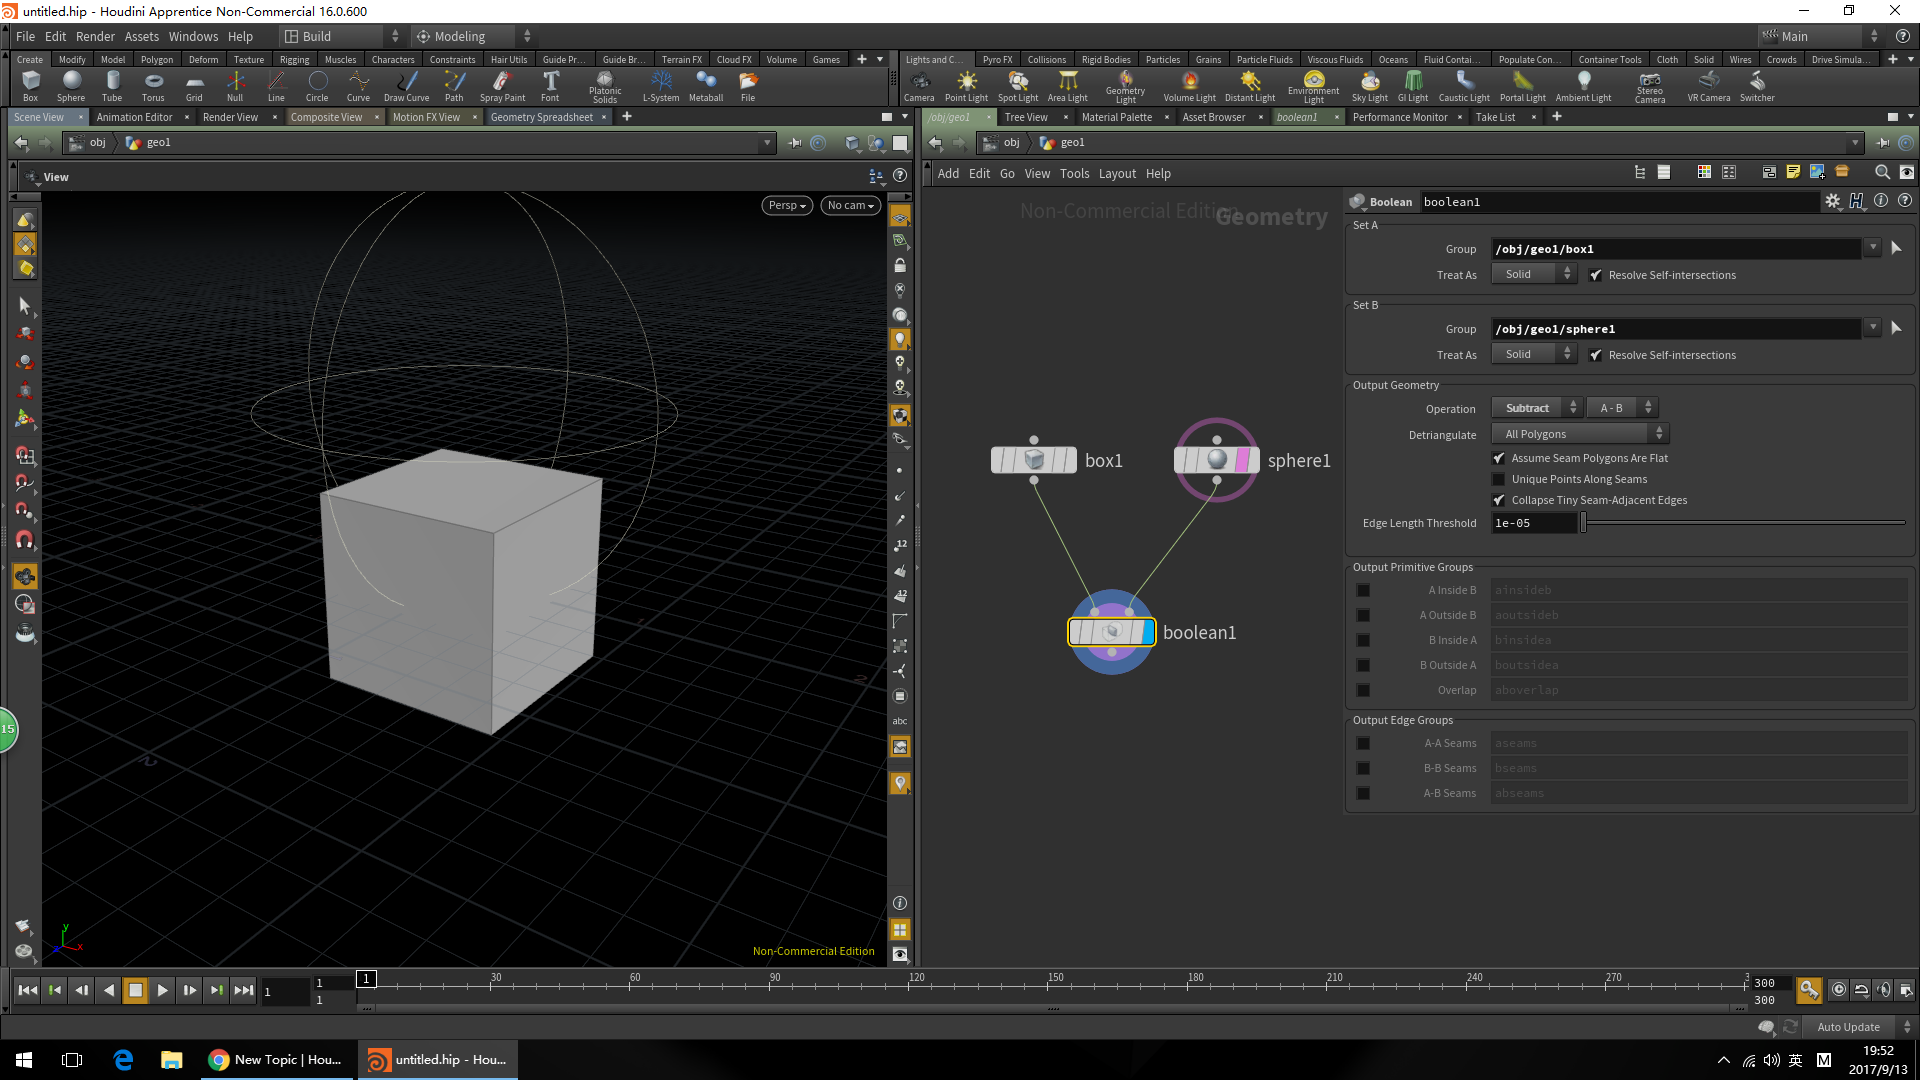Open the File menu
Image resolution: width=1920 pixels, height=1080 pixels.
25,36
